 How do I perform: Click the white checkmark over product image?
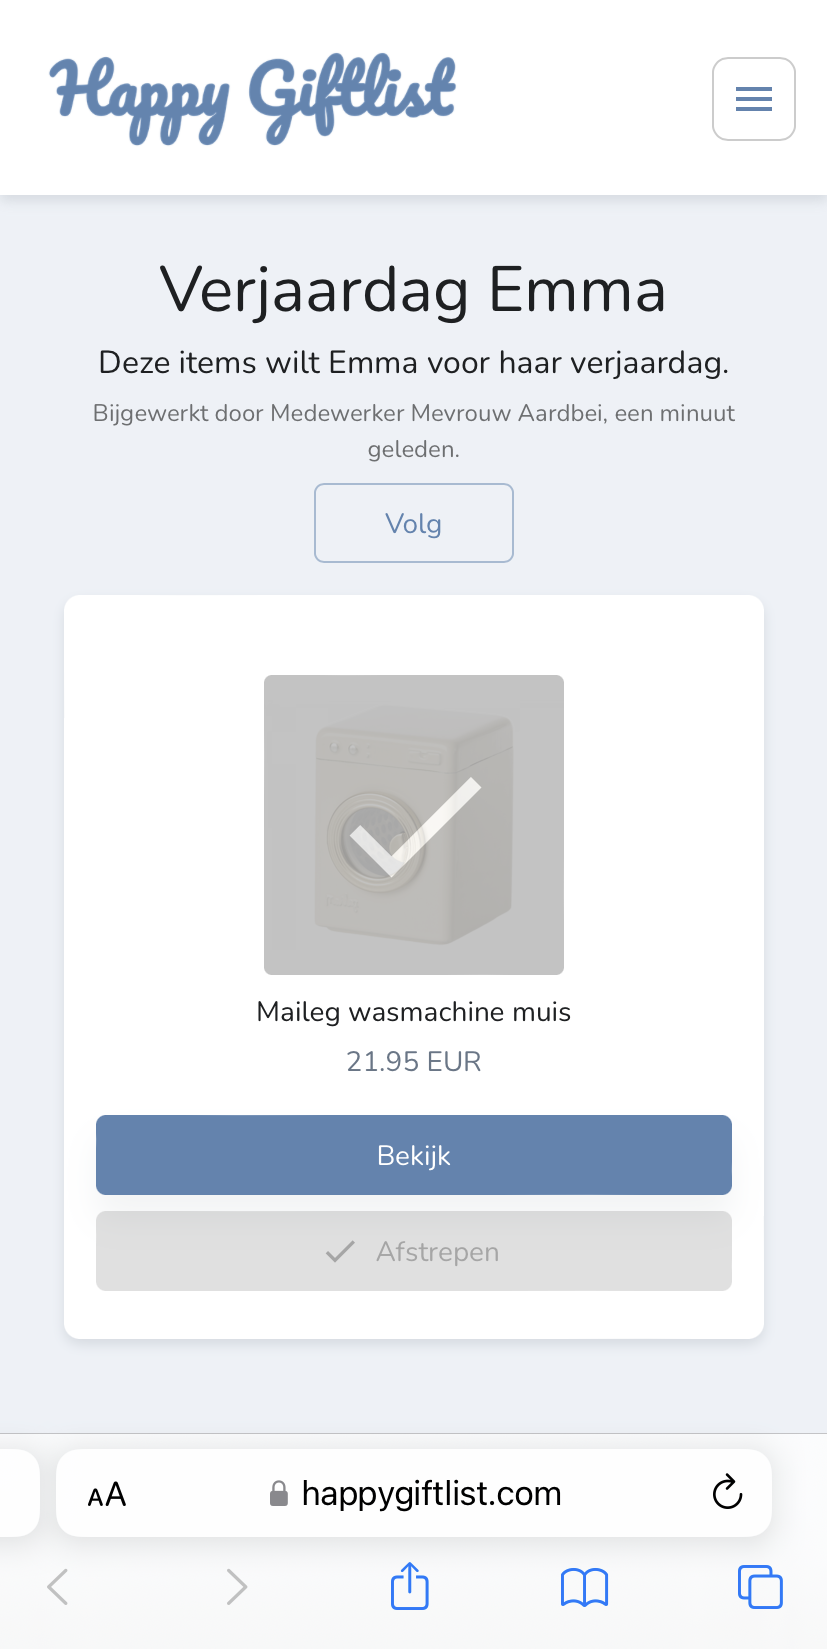[415, 827]
